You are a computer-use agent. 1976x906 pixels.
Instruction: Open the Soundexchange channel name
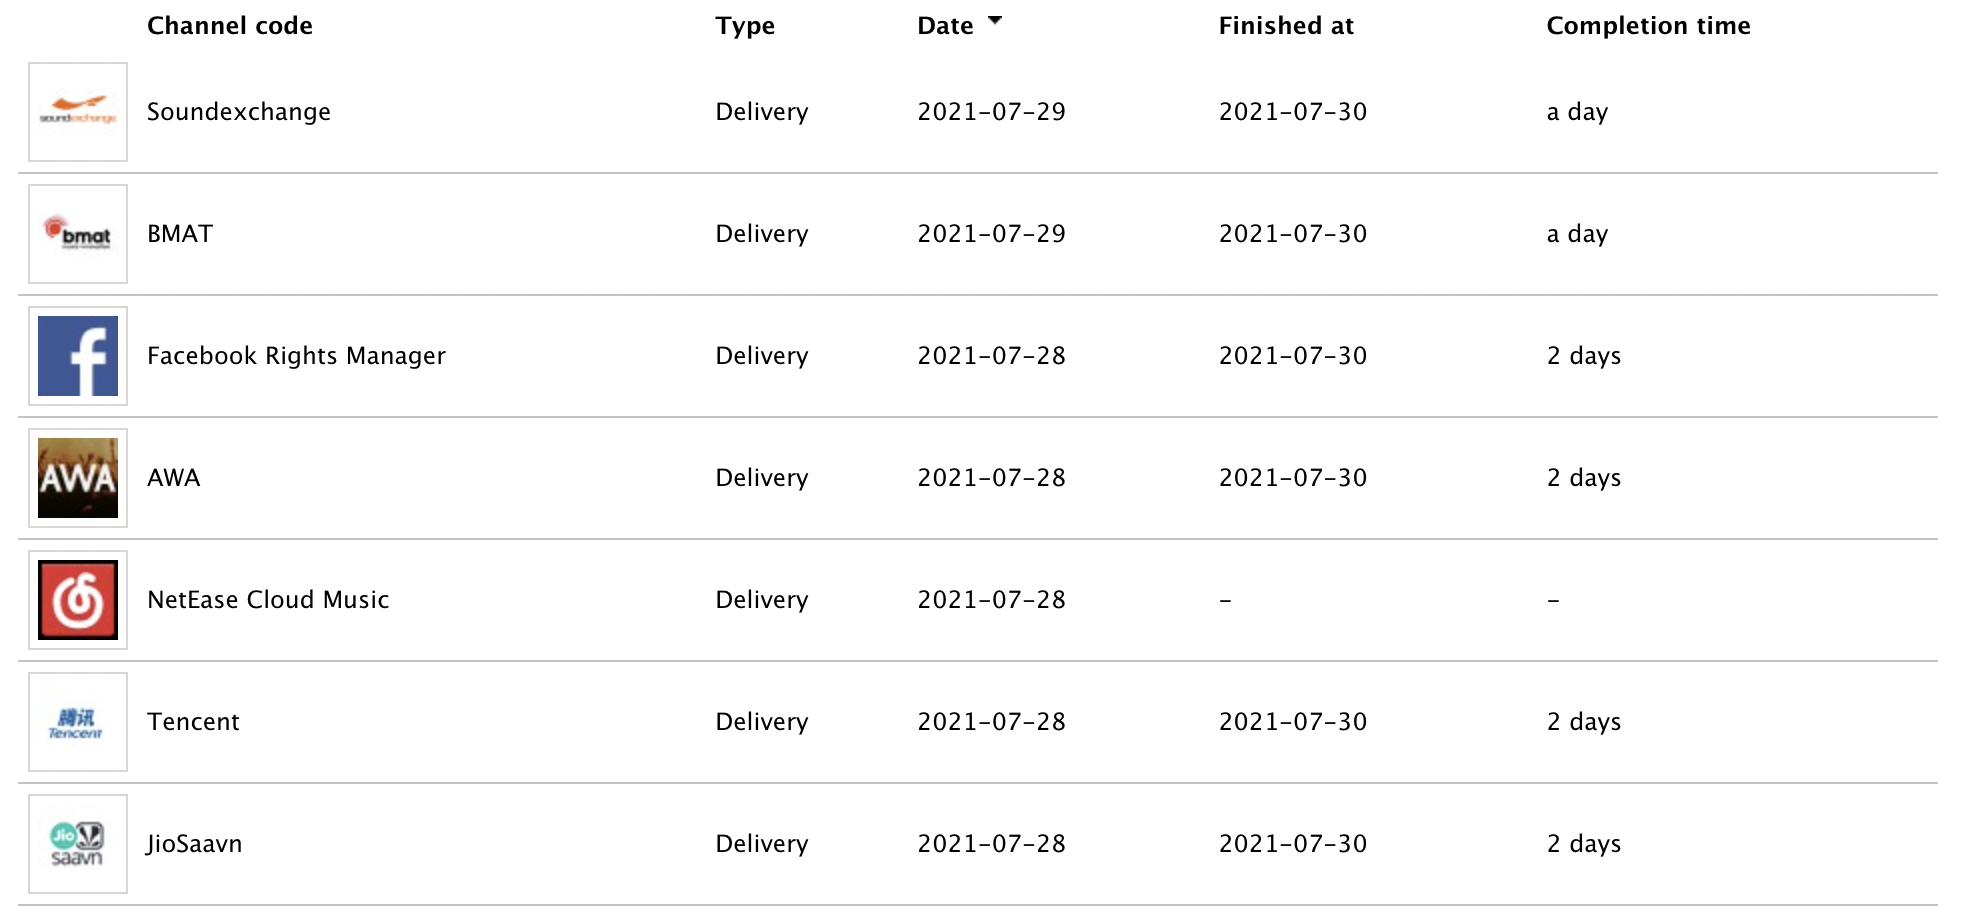(x=239, y=112)
